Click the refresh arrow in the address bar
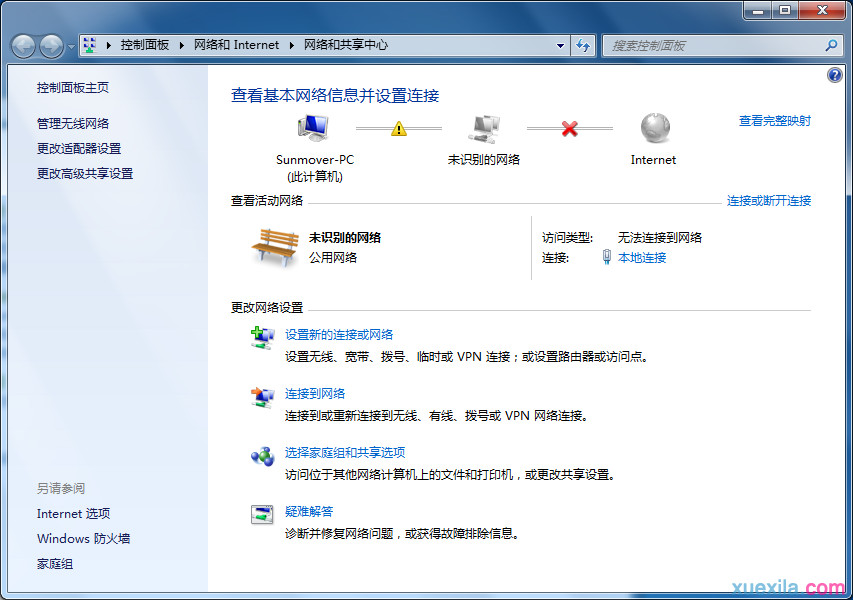853x600 pixels. coord(583,45)
